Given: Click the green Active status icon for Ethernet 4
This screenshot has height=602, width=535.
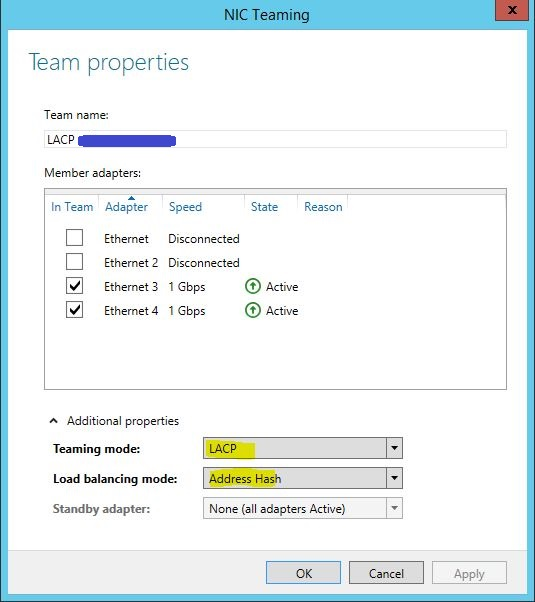Looking at the screenshot, I should click(253, 310).
